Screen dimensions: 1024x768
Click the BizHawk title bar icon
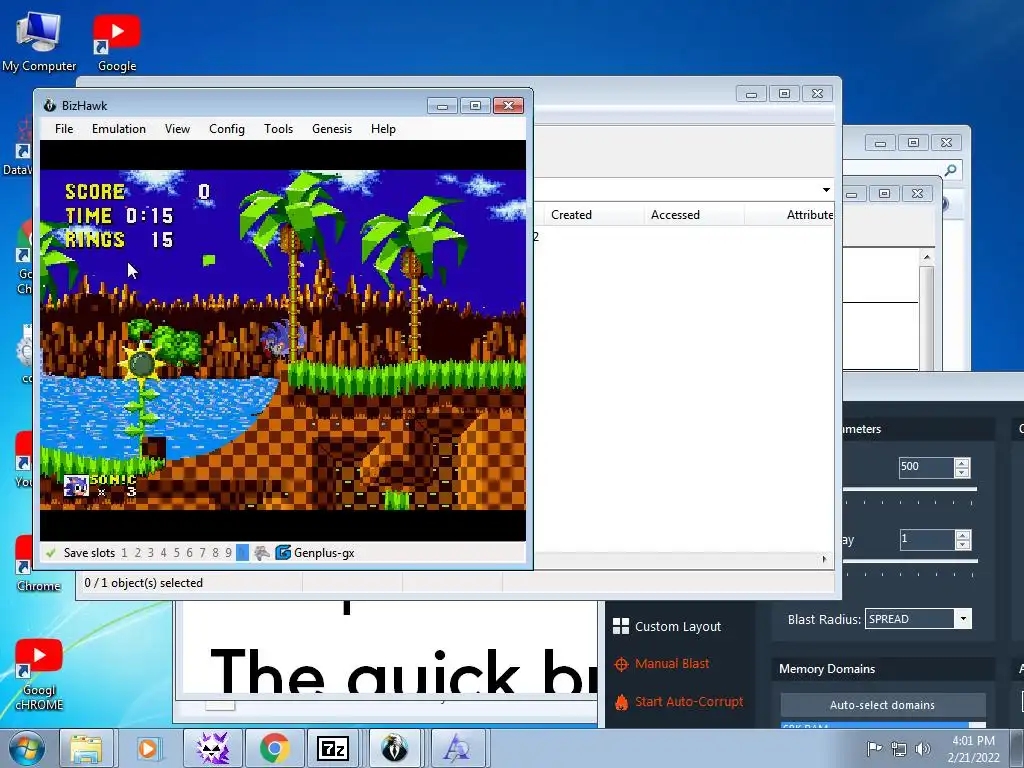50,105
